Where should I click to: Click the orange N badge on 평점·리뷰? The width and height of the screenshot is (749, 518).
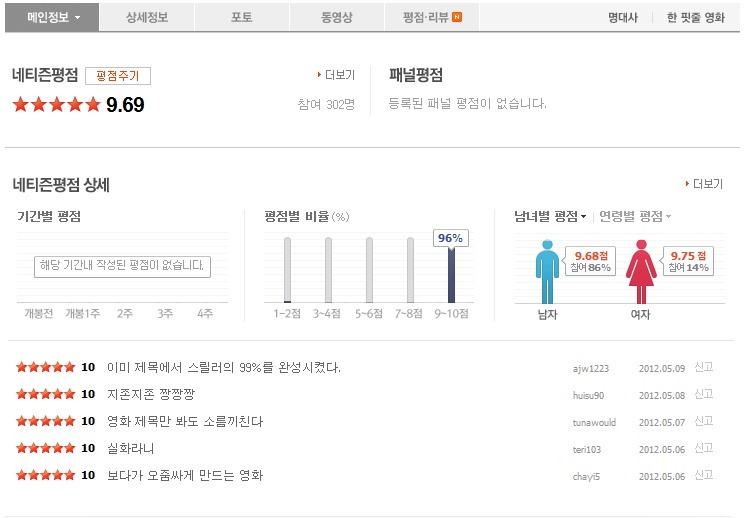(457, 17)
